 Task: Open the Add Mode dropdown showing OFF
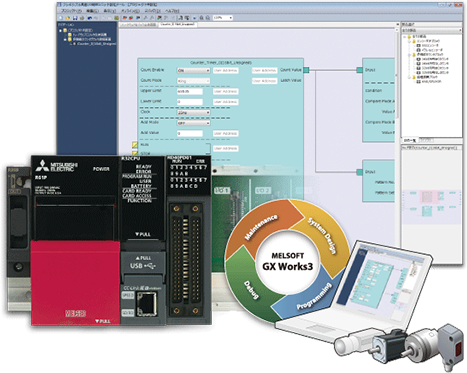point(193,123)
